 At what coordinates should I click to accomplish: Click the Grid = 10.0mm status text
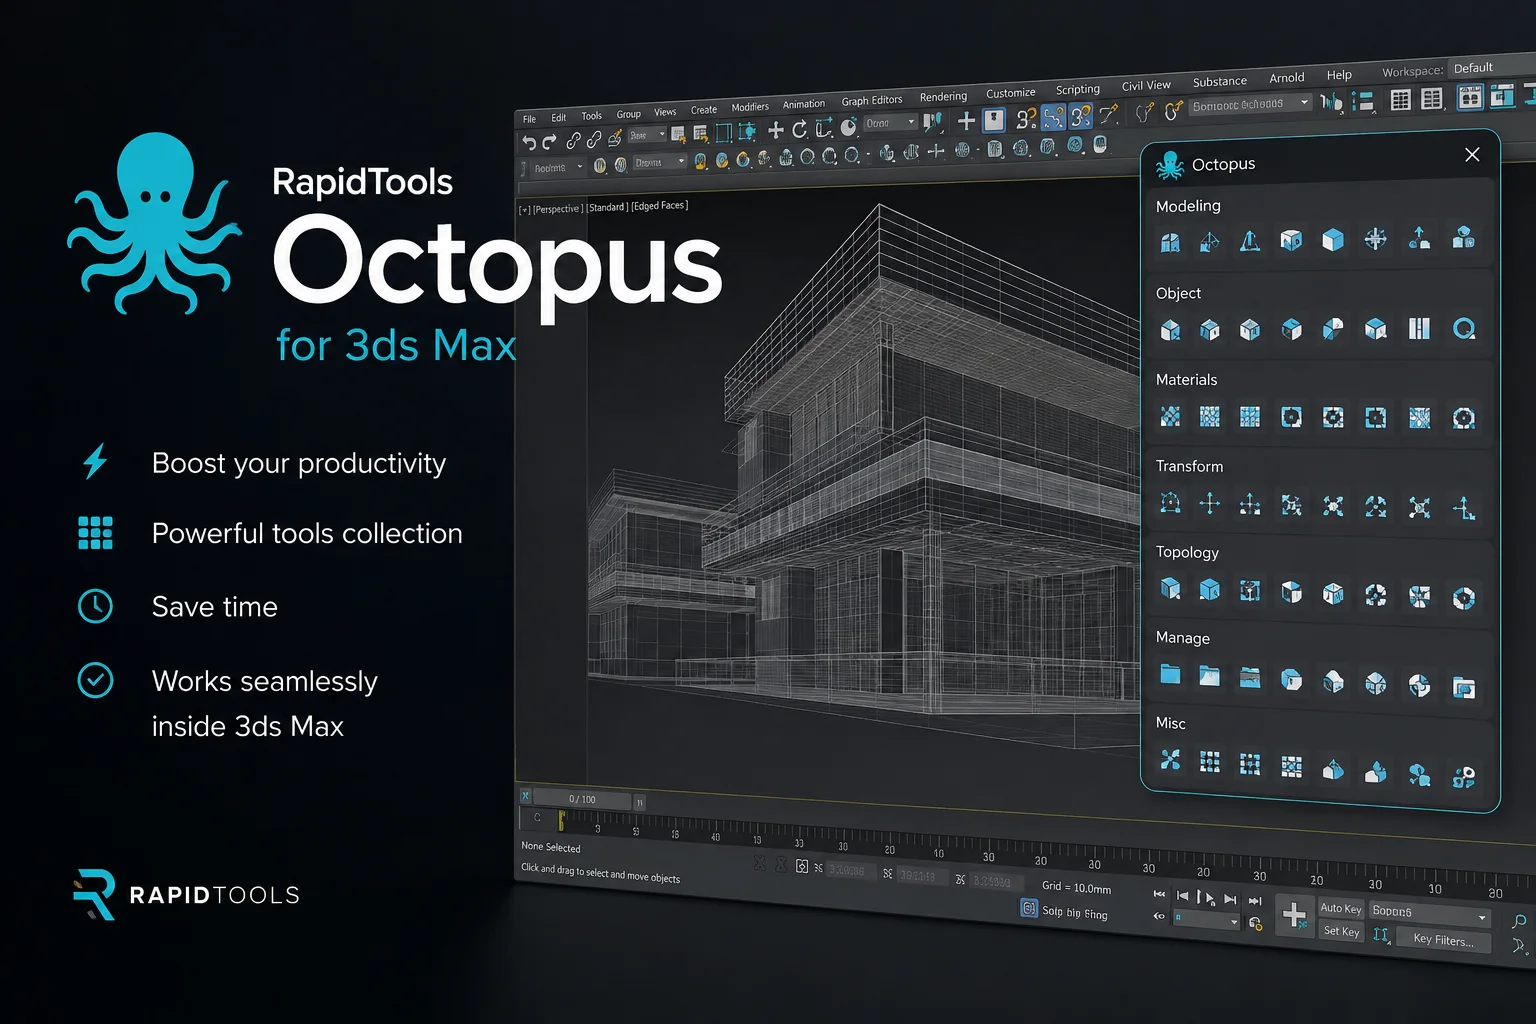click(x=1076, y=887)
